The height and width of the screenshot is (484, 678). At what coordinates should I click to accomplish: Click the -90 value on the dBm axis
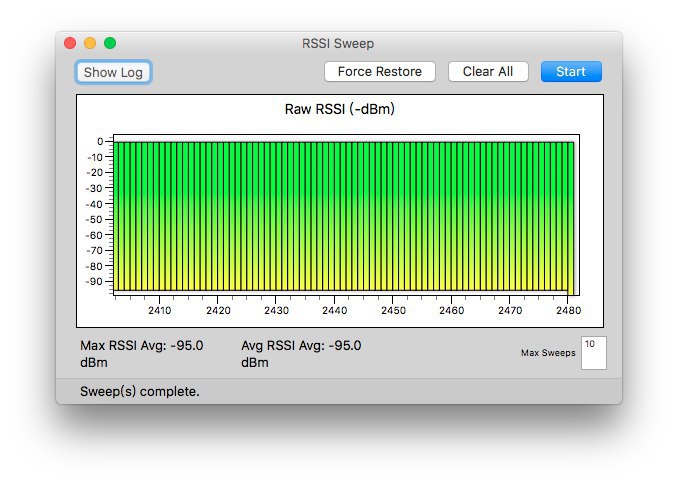pos(94,282)
